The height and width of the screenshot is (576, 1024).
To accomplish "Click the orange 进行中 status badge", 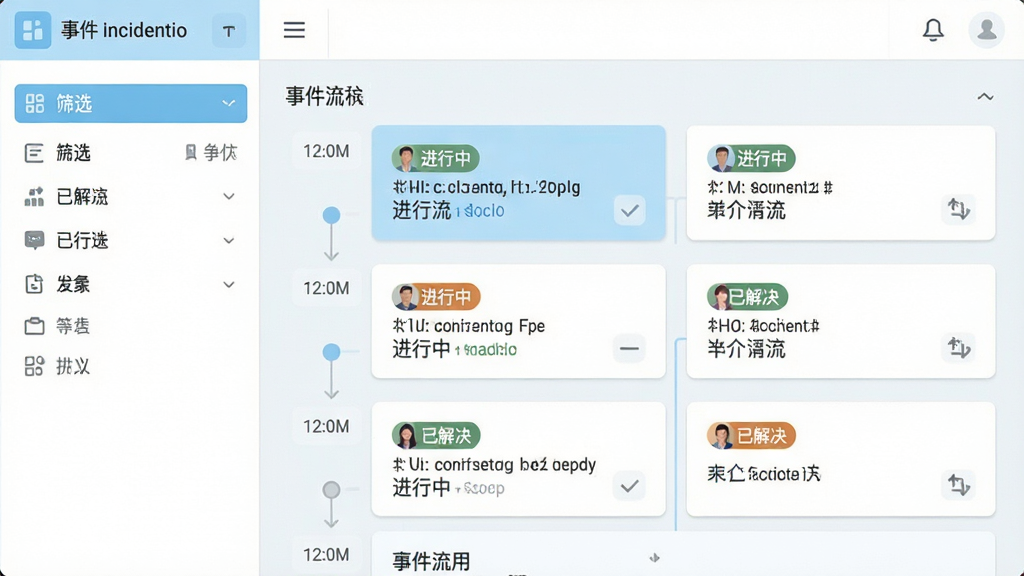I will (436, 297).
